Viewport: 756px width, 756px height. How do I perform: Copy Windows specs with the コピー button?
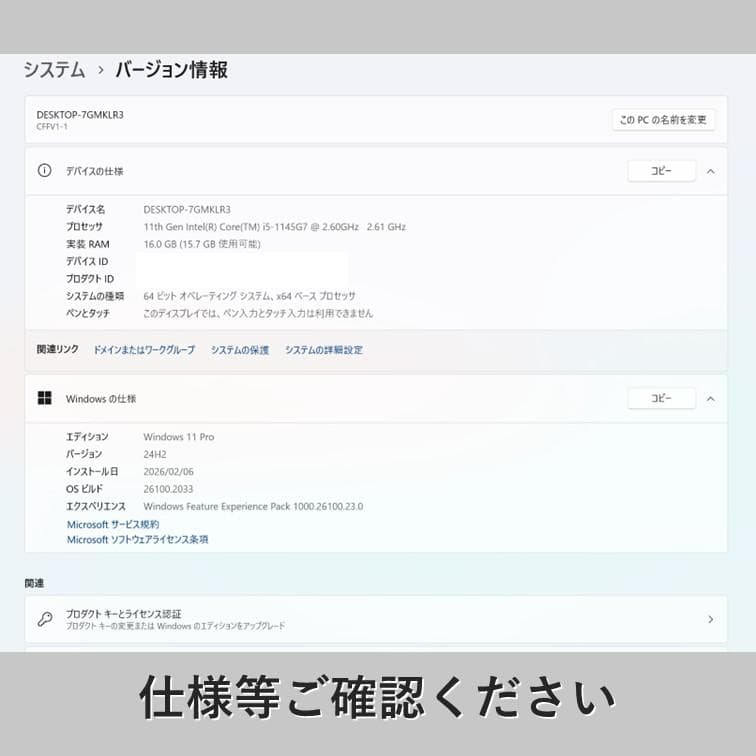point(662,398)
